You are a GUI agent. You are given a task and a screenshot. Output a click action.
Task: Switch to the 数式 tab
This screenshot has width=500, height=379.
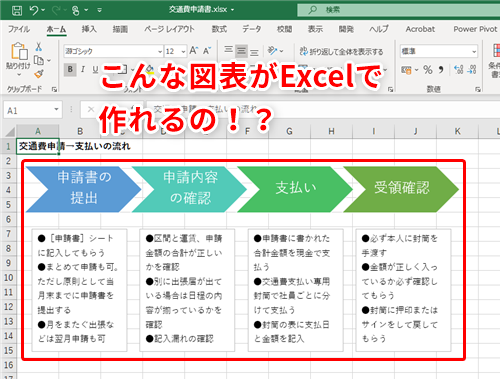(219, 29)
